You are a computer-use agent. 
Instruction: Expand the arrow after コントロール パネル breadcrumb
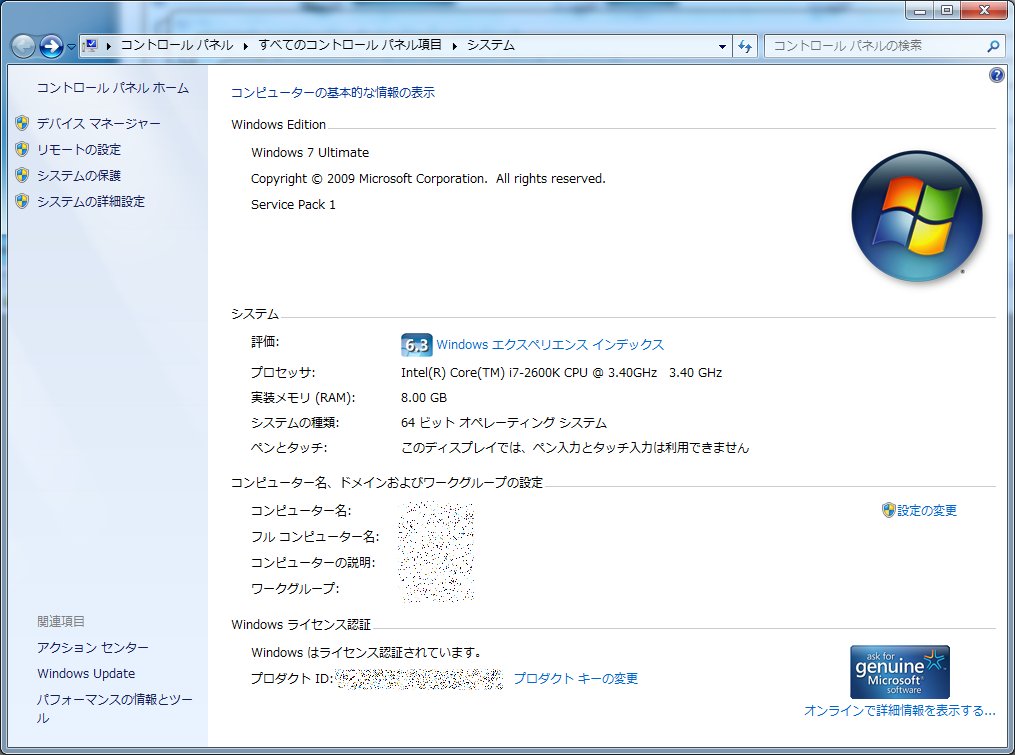246,45
